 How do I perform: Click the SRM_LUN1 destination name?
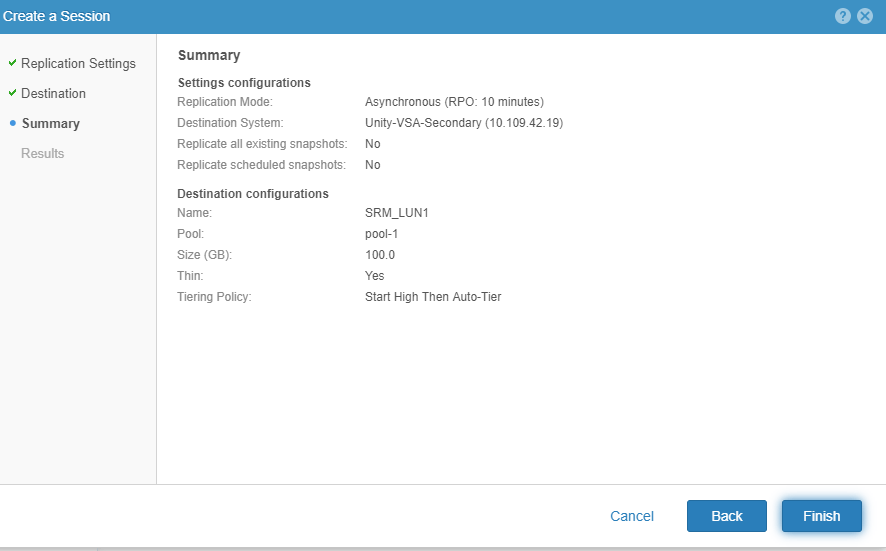click(x=397, y=213)
